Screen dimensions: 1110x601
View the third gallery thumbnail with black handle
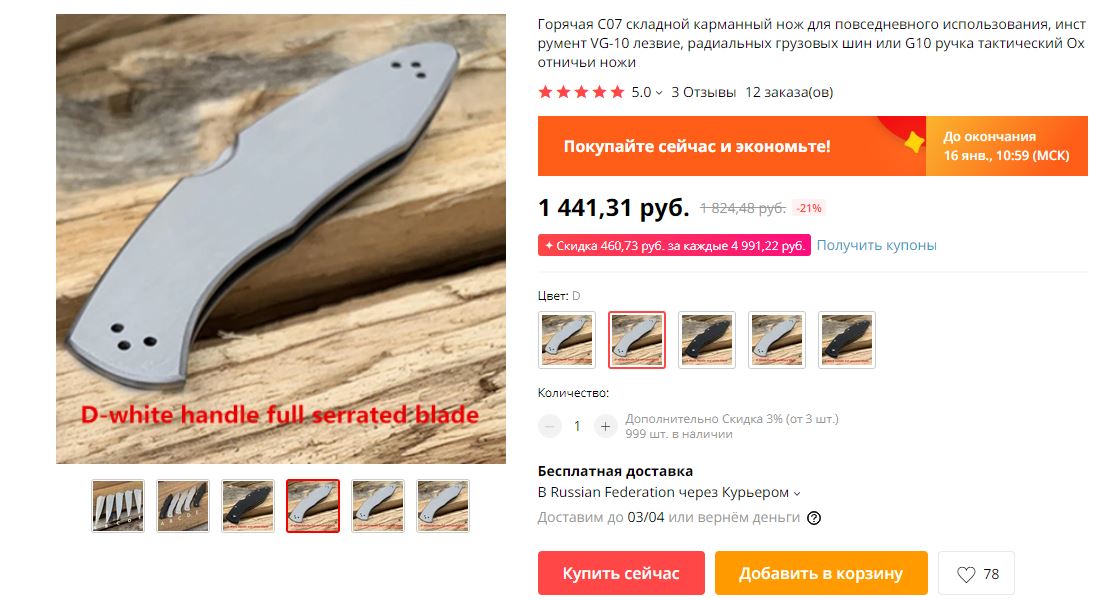pos(248,506)
